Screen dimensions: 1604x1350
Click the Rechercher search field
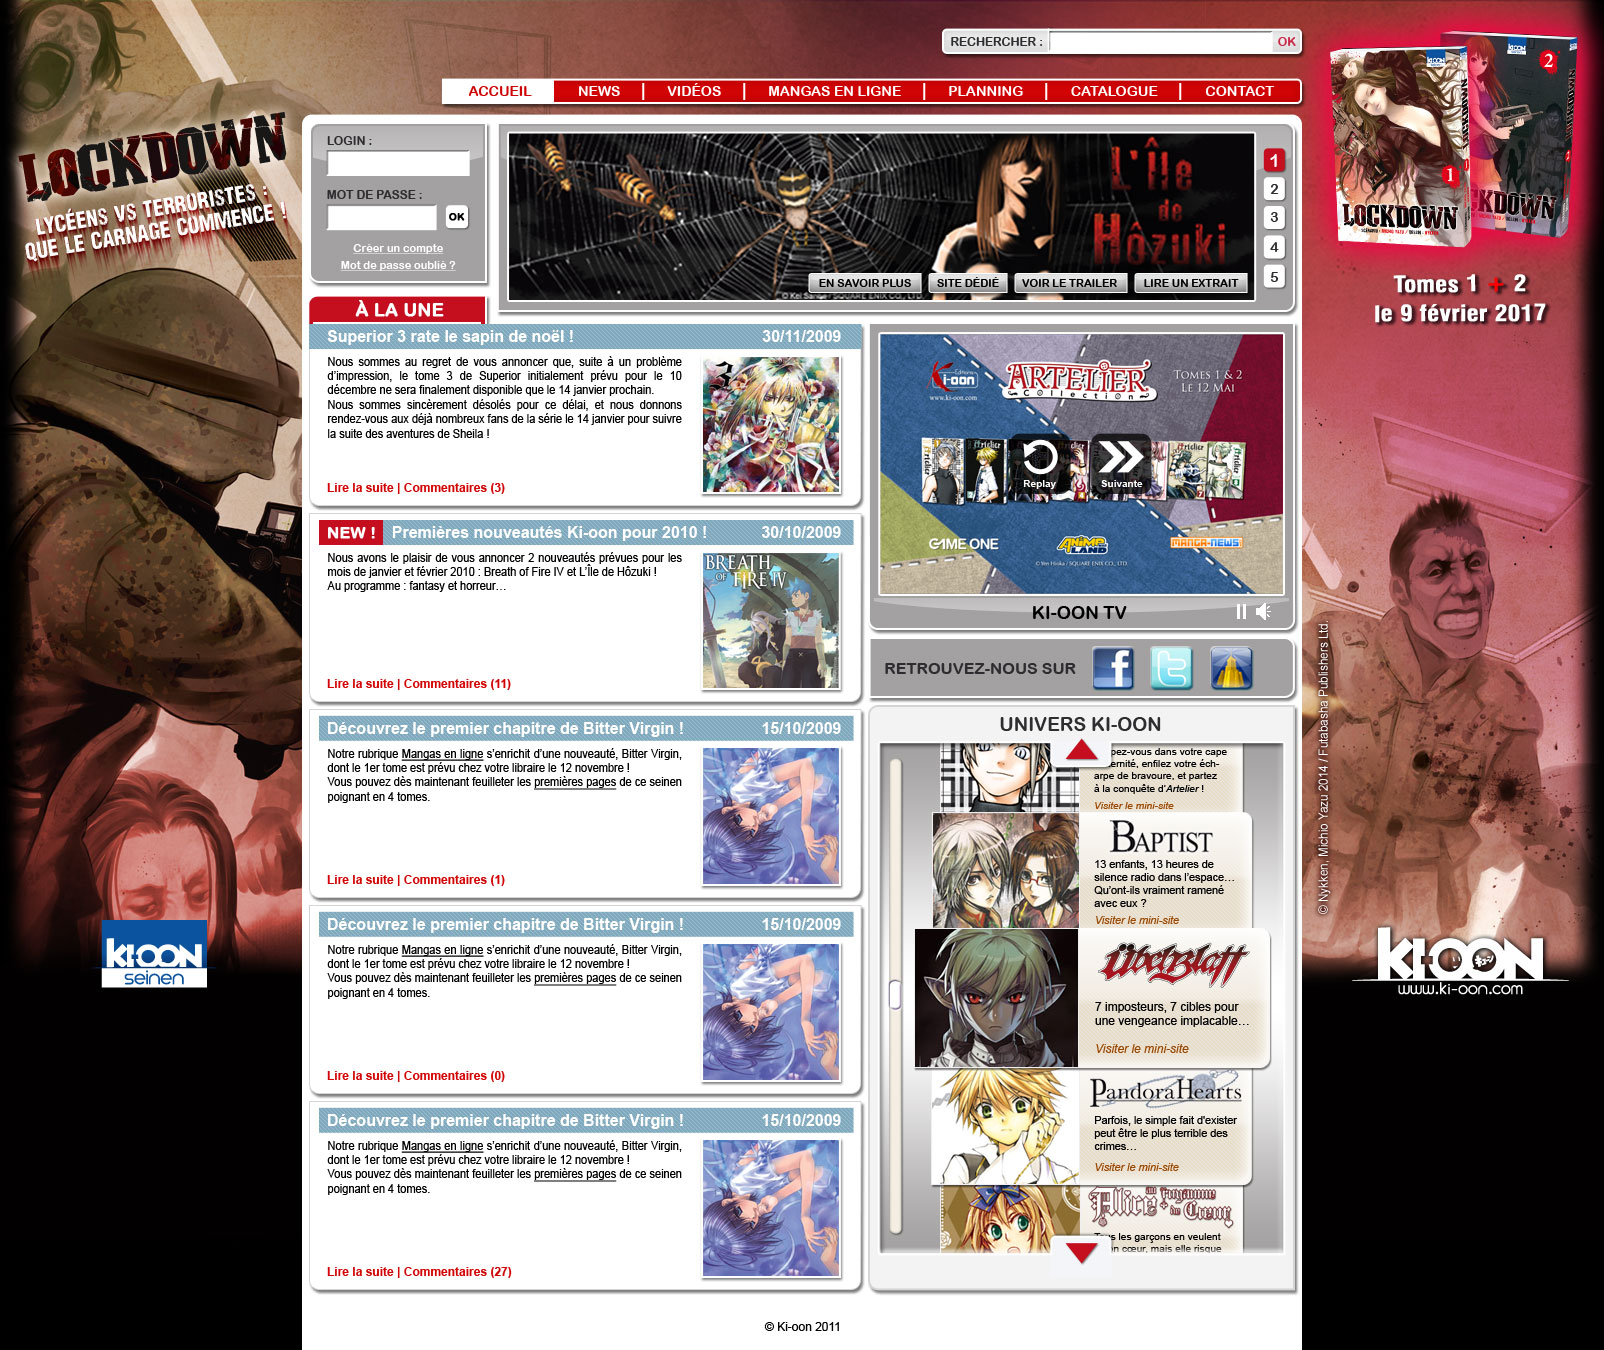[x=1160, y=42]
